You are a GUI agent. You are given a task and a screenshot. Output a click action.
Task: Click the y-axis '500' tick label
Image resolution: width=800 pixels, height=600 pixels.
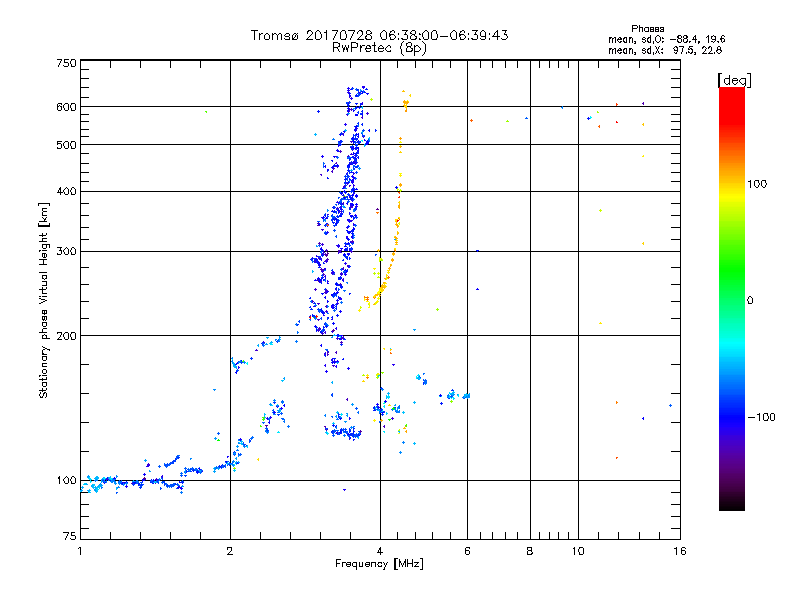(66, 145)
